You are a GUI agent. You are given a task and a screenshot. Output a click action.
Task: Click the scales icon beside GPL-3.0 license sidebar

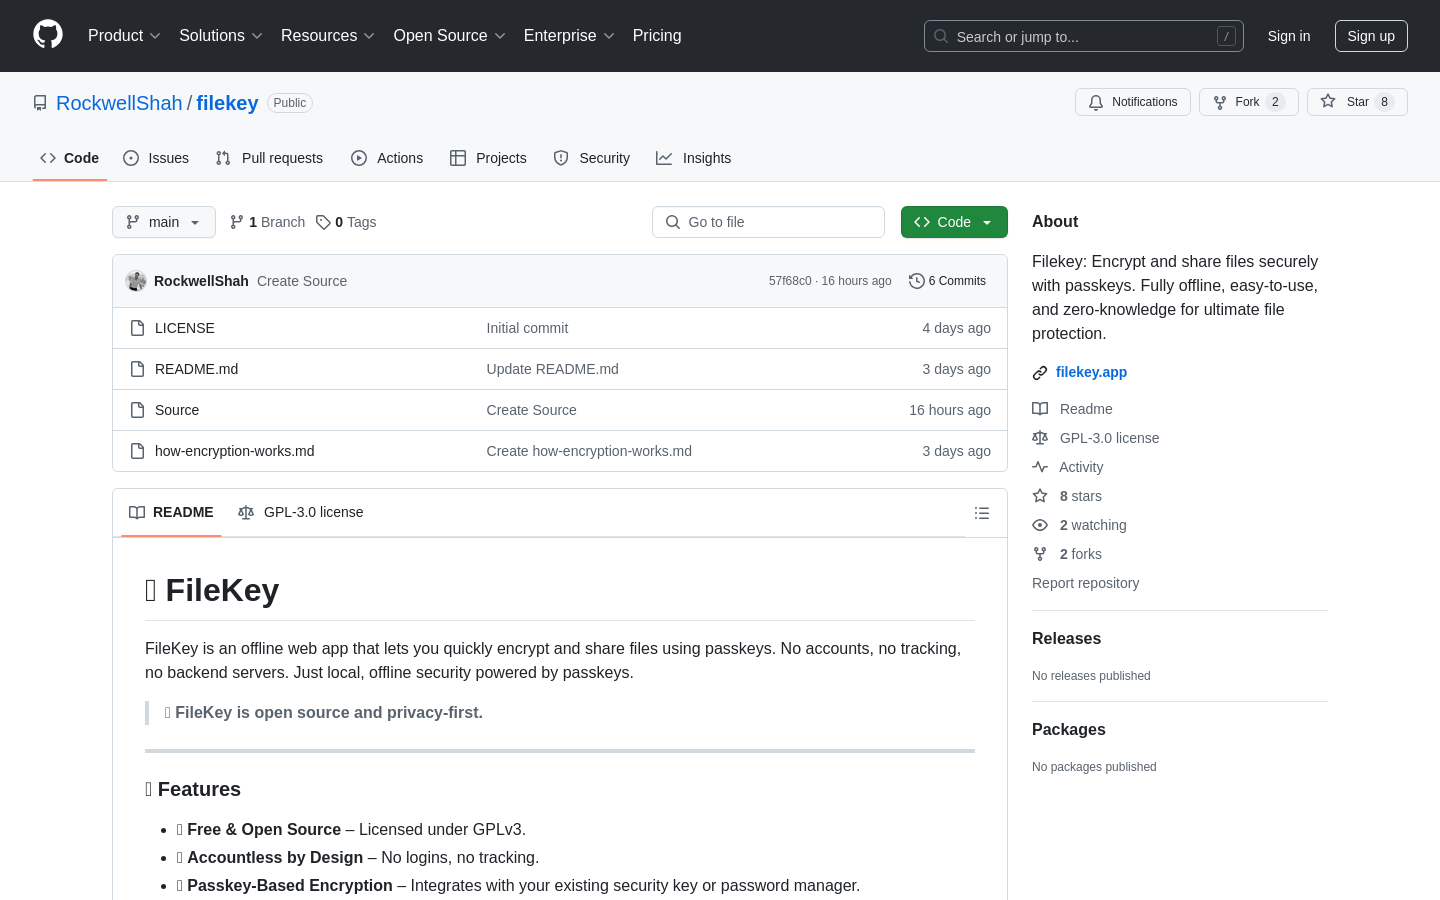click(x=1040, y=438)
